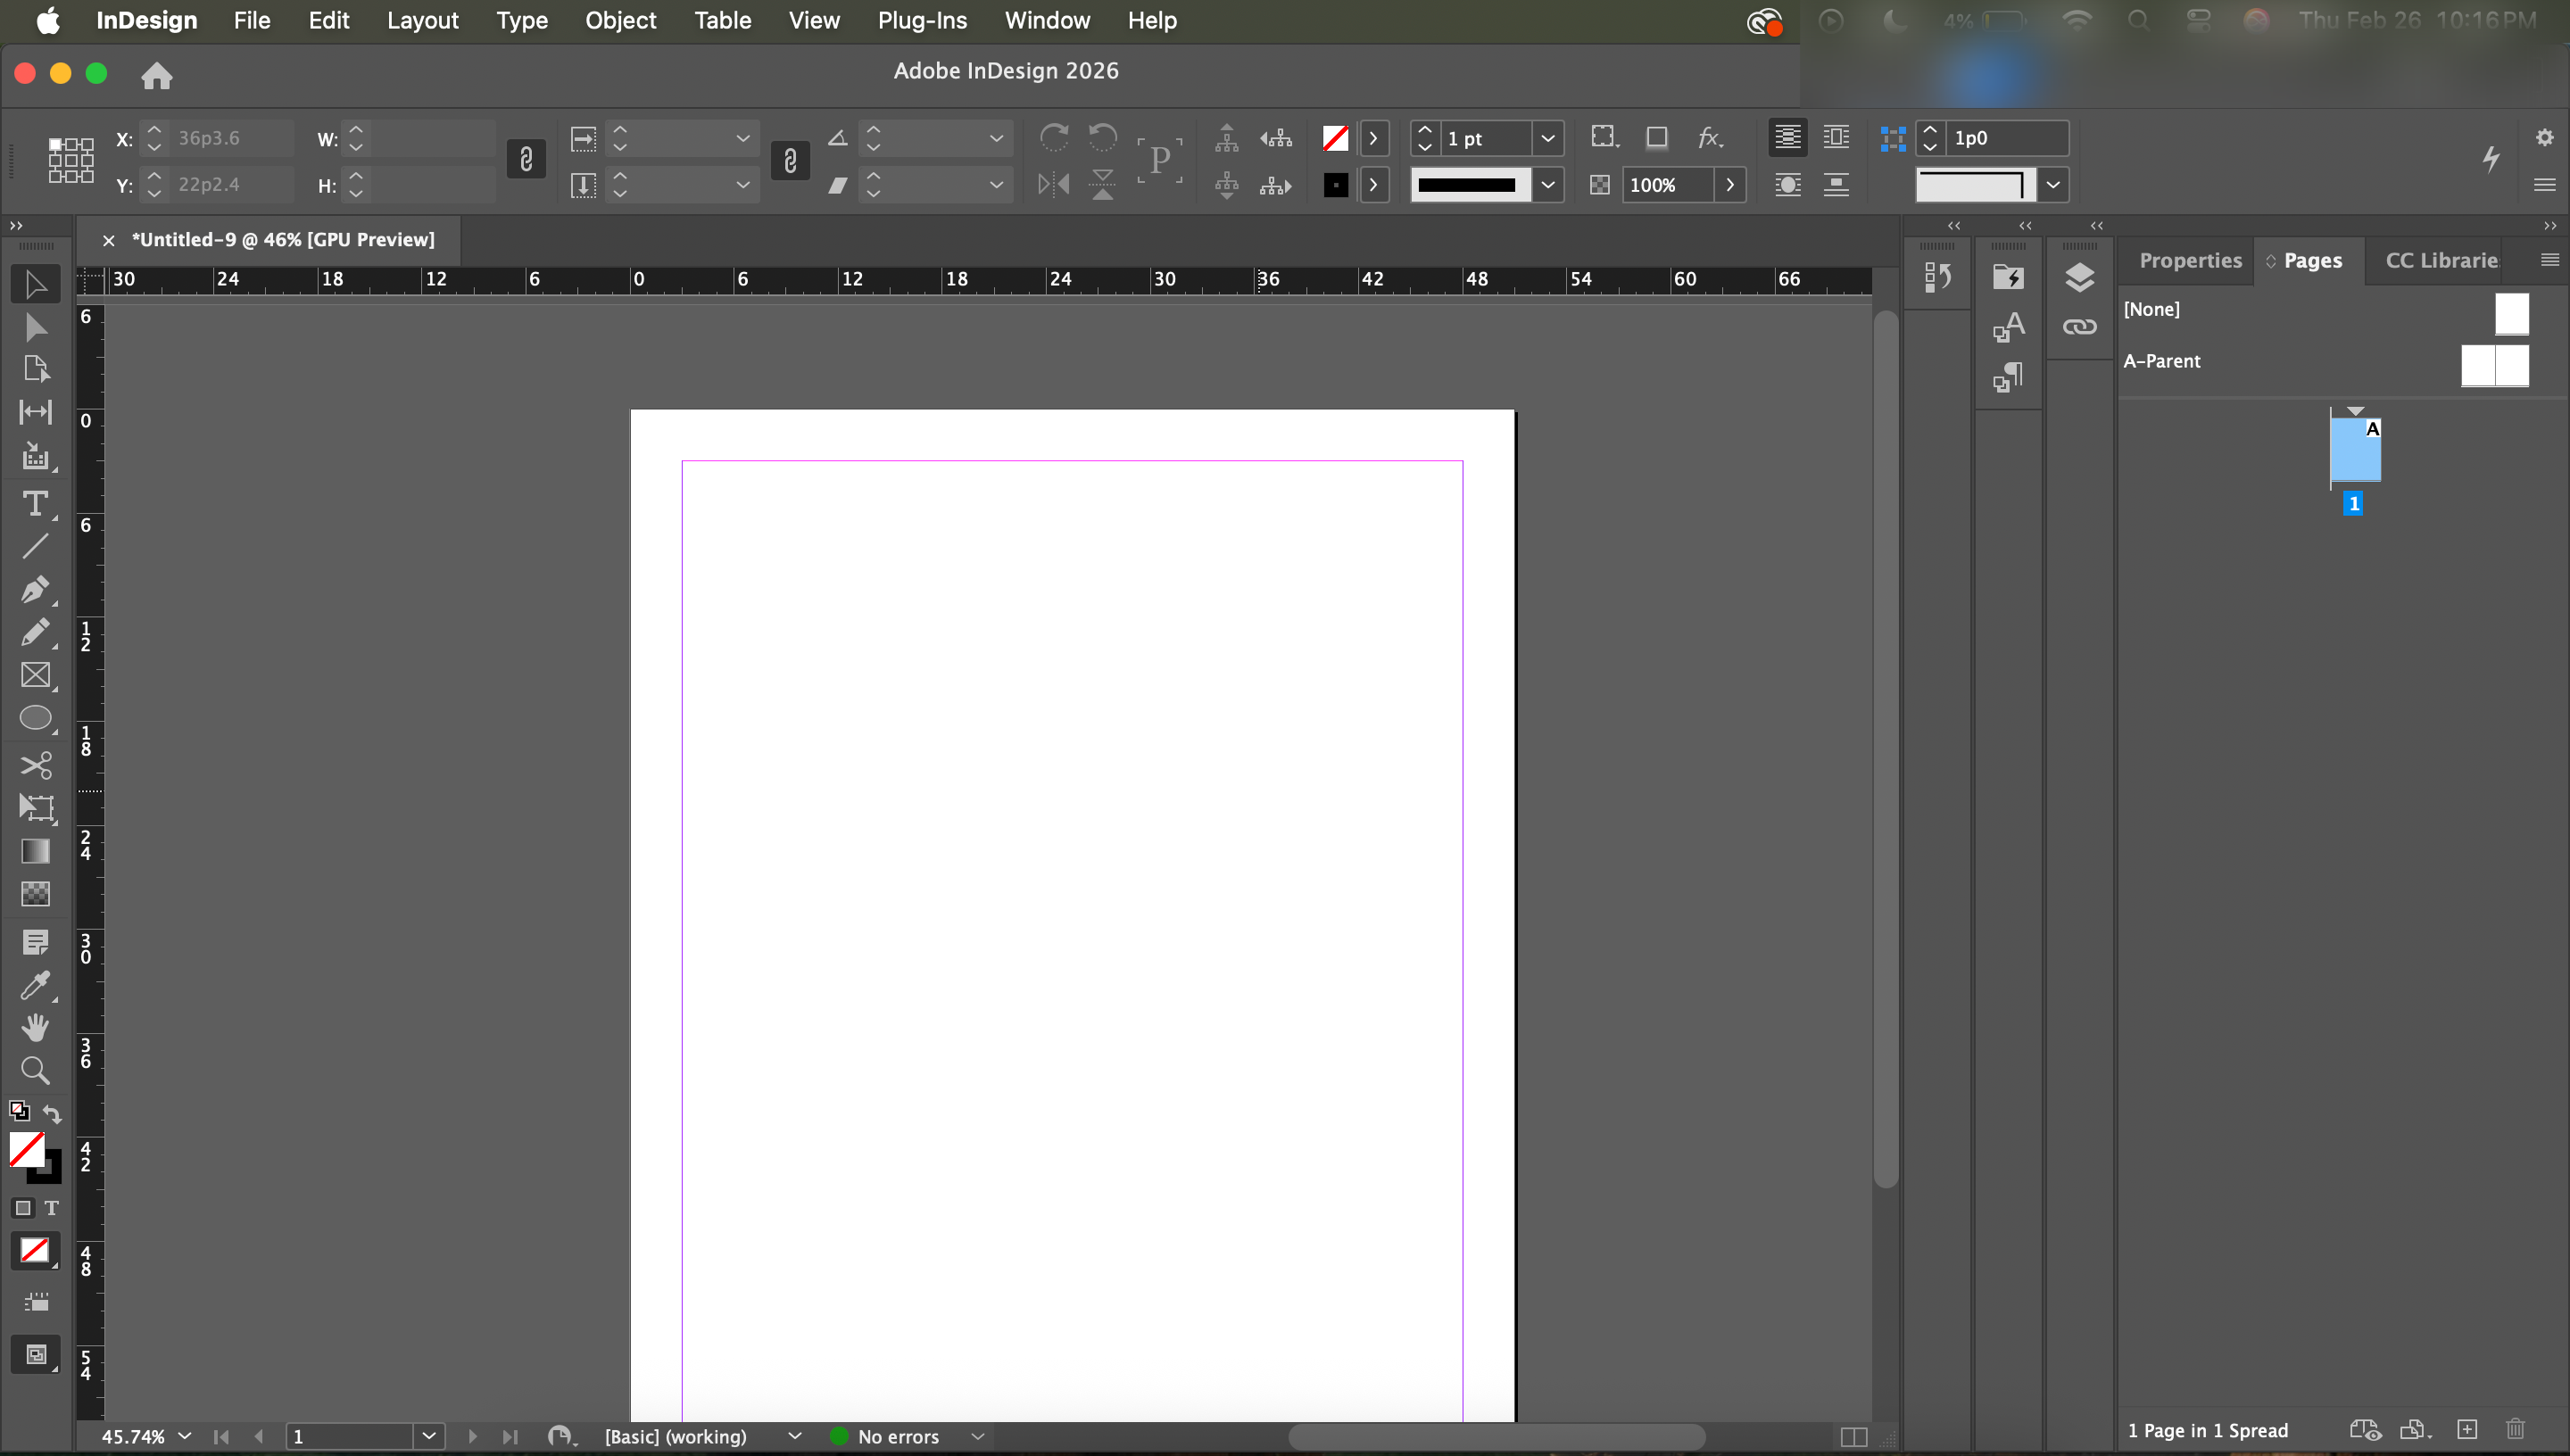Toggle constrain width and height proportions
Viewport: 2570px width, 1456px height.
point(526,160)
